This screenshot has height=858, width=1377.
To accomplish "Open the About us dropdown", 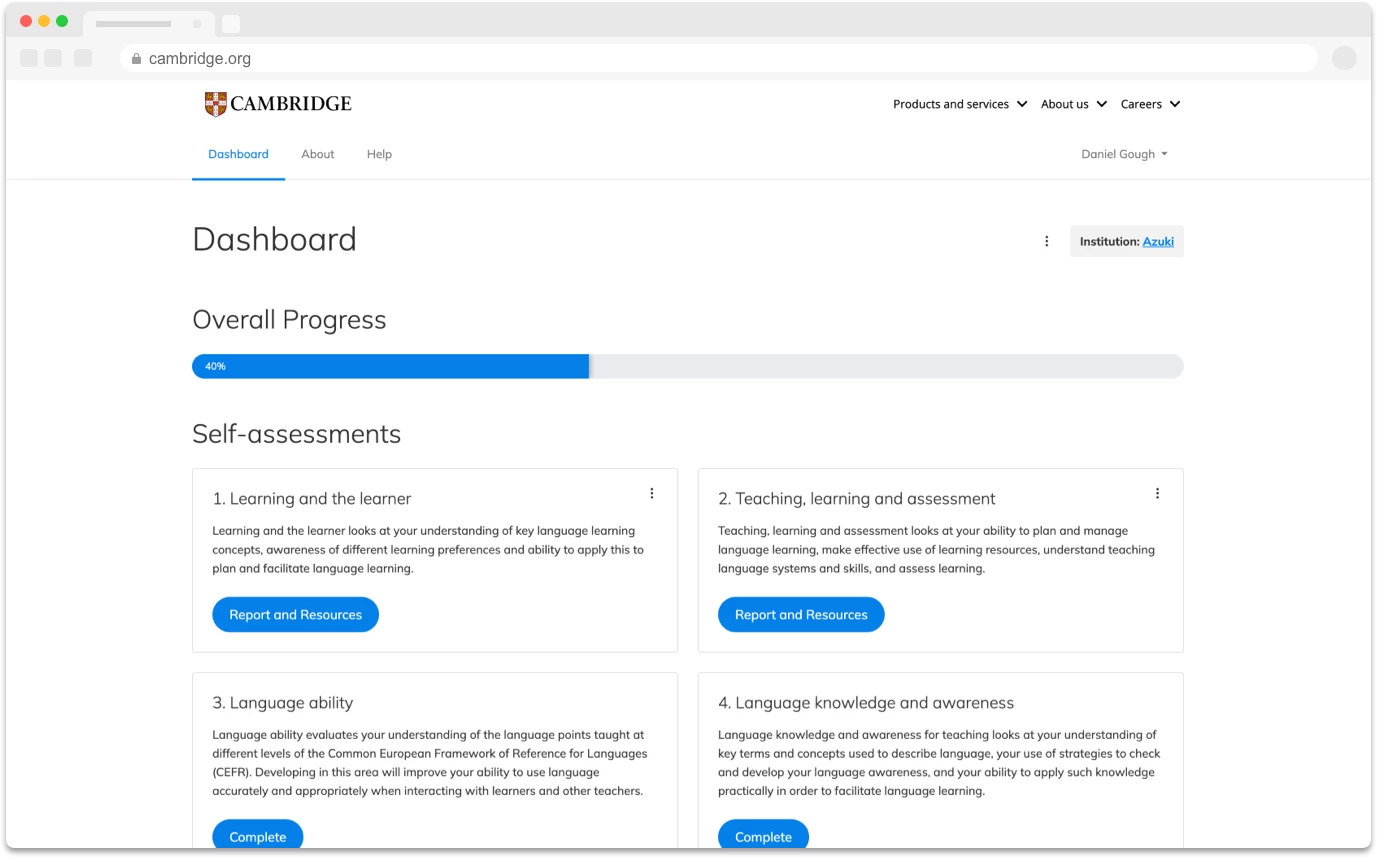I will 1072,104.
